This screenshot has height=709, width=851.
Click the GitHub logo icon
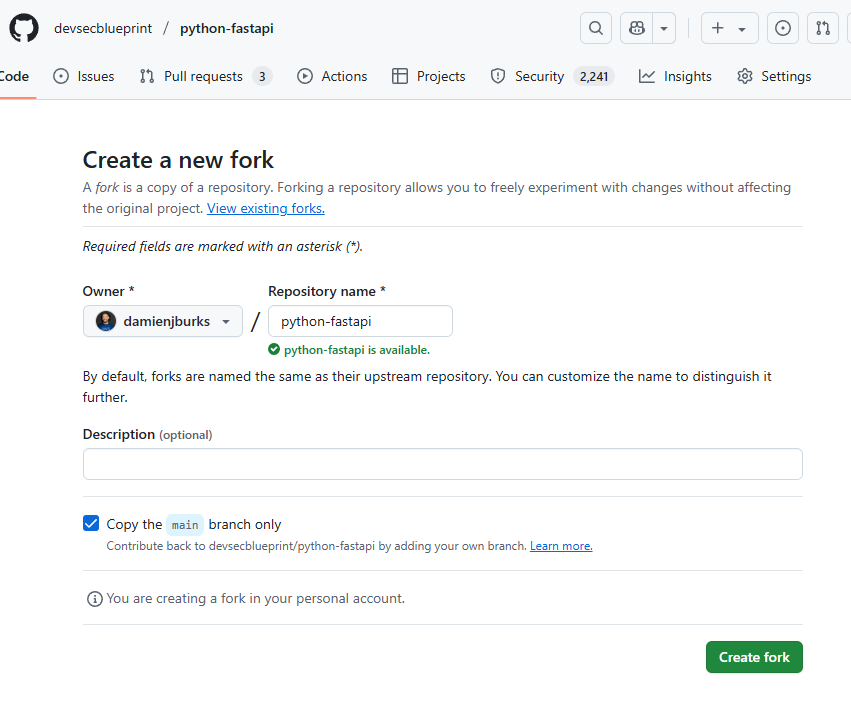pyautogui.click(x=24, y=28)
